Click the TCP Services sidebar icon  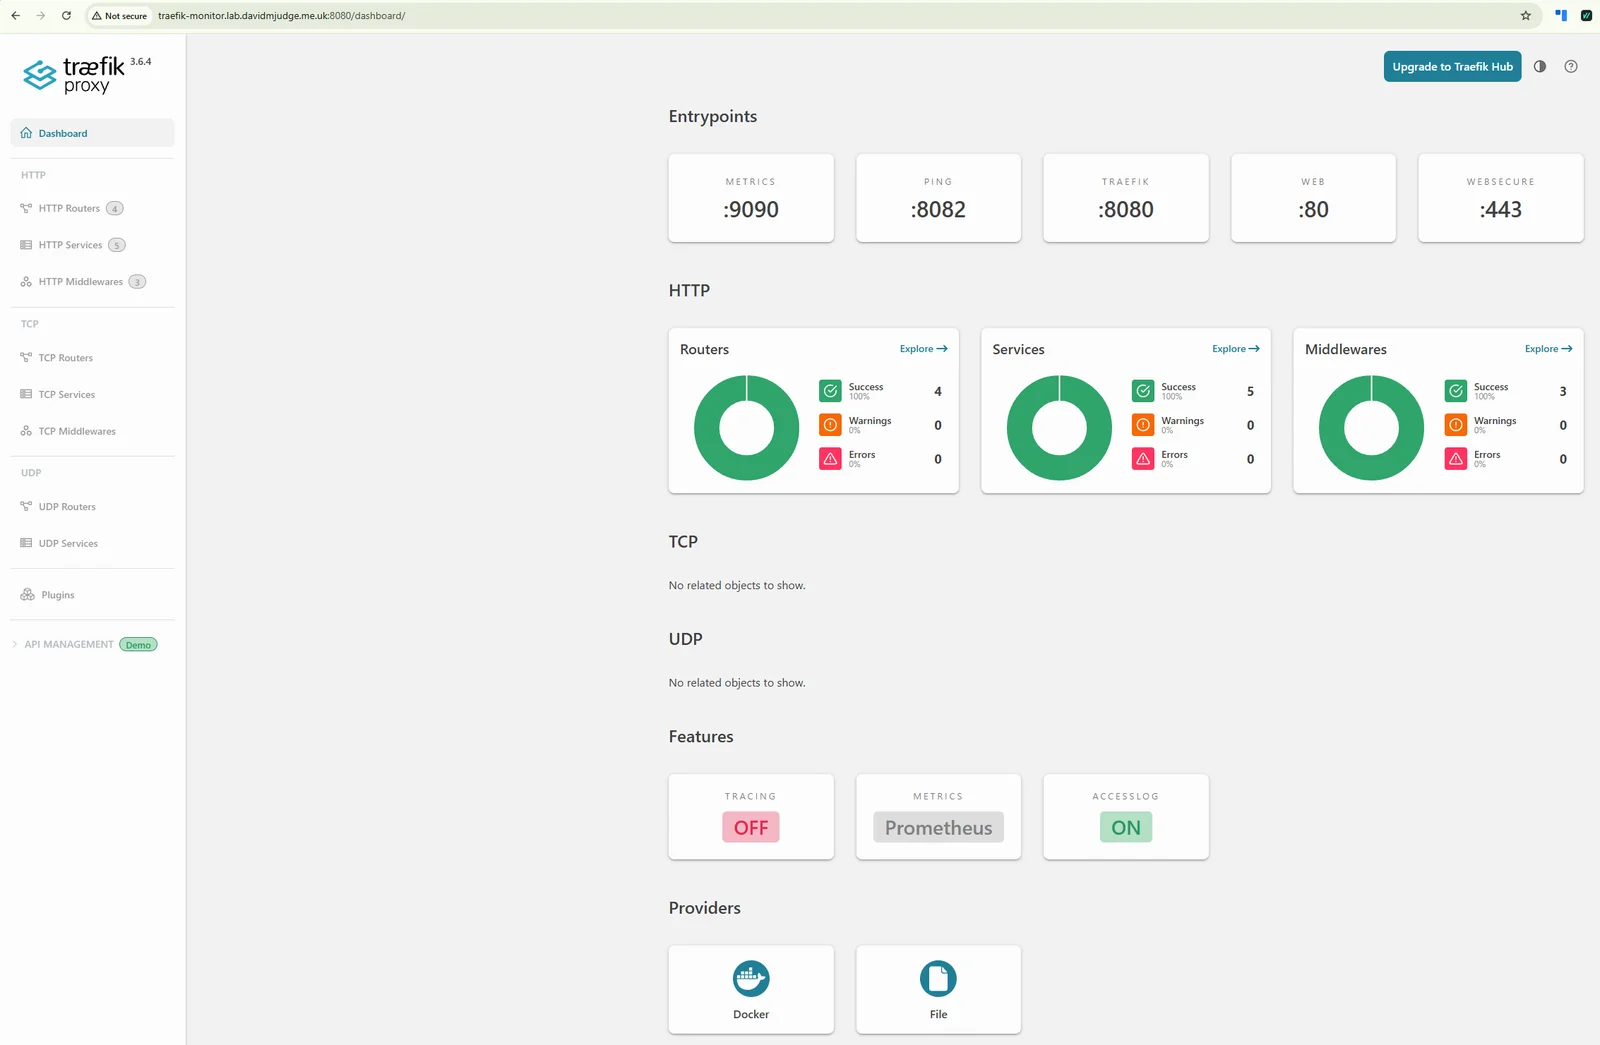click(x=26, y=394)
